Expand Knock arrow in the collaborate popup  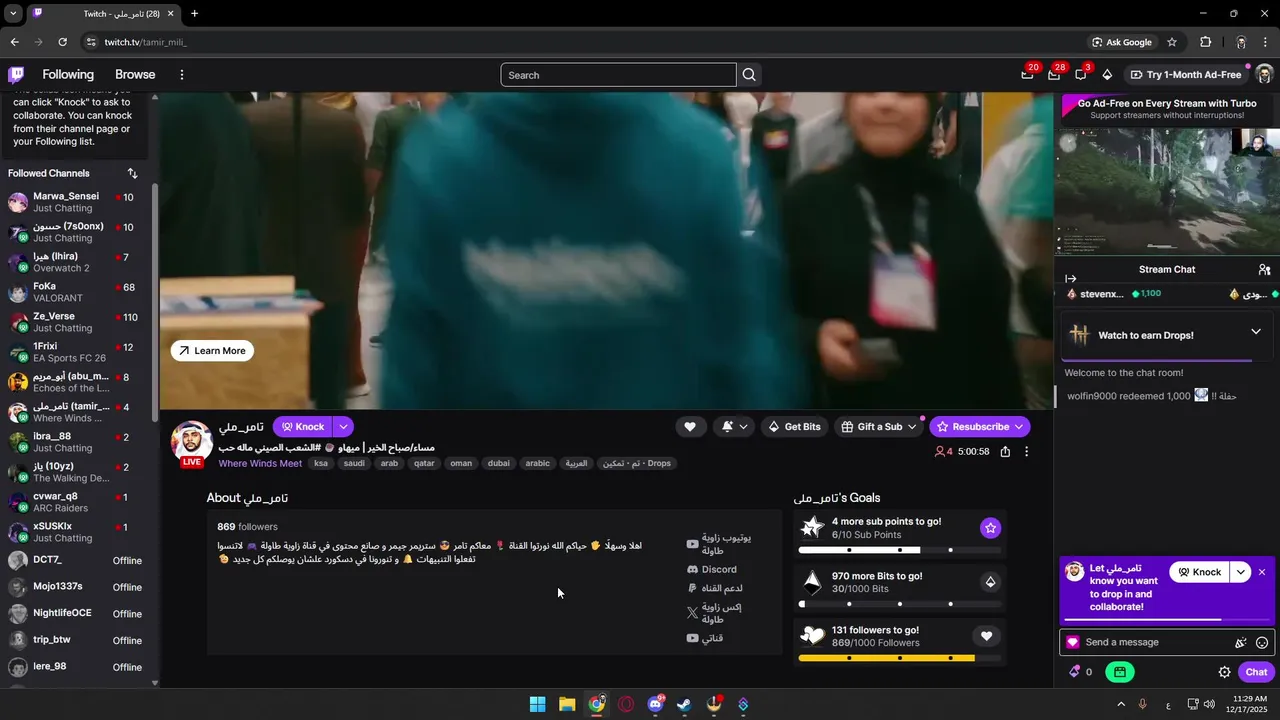coord(1241,572)
